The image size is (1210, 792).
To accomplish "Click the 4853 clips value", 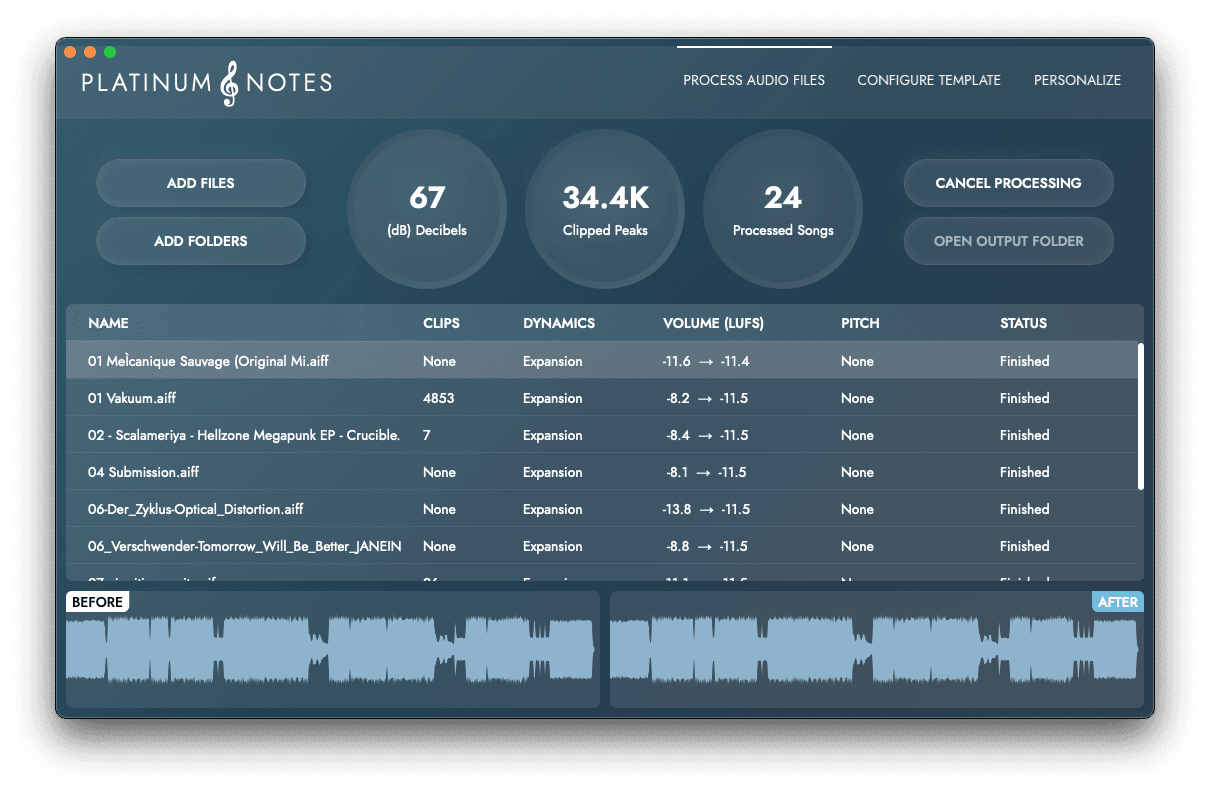I will click(439, 398).
